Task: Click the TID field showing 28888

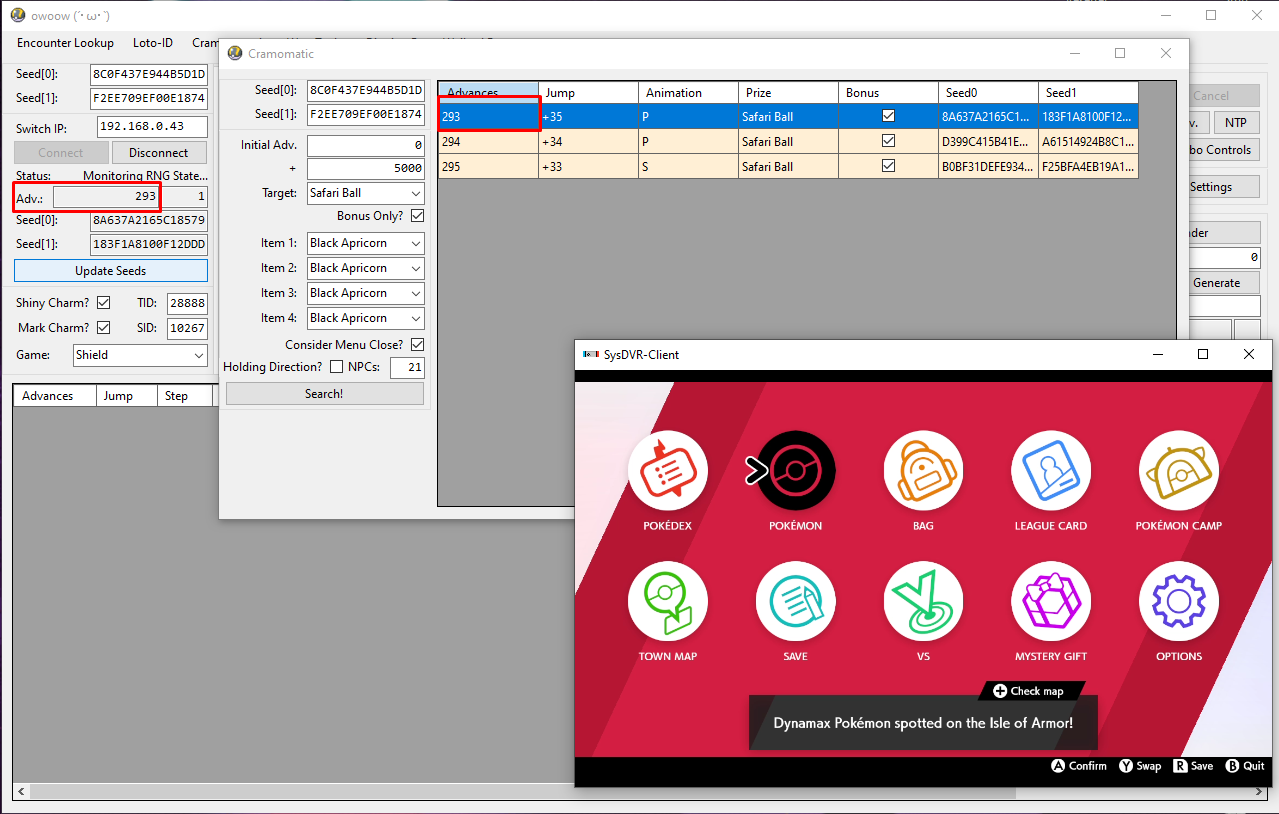Action: [x=187, y=303]
